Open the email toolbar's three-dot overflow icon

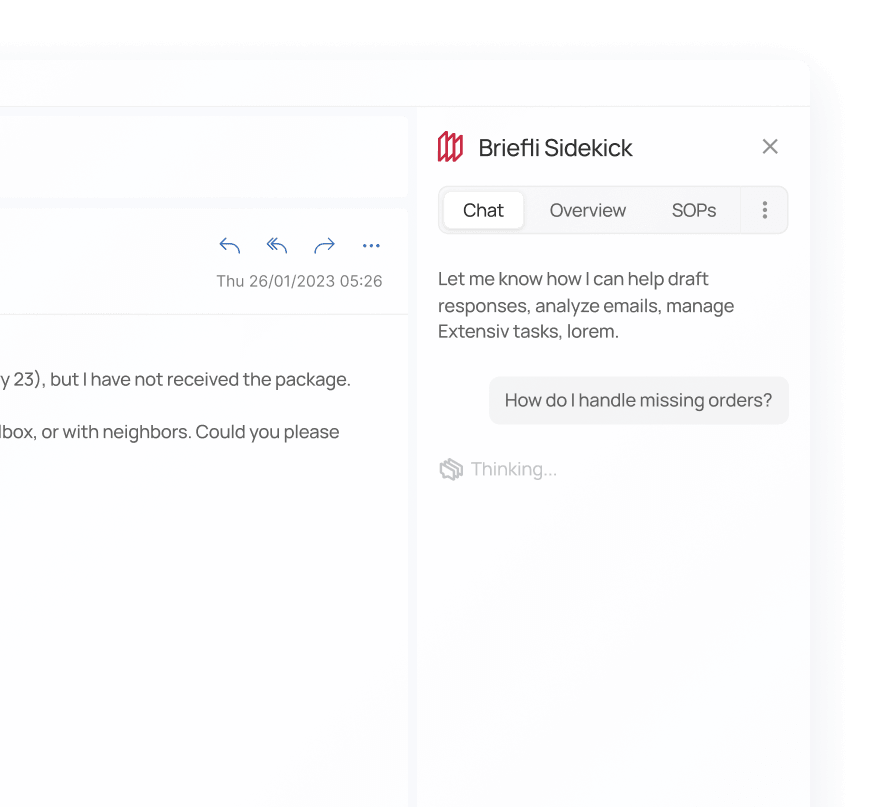(x=371, y=245)
